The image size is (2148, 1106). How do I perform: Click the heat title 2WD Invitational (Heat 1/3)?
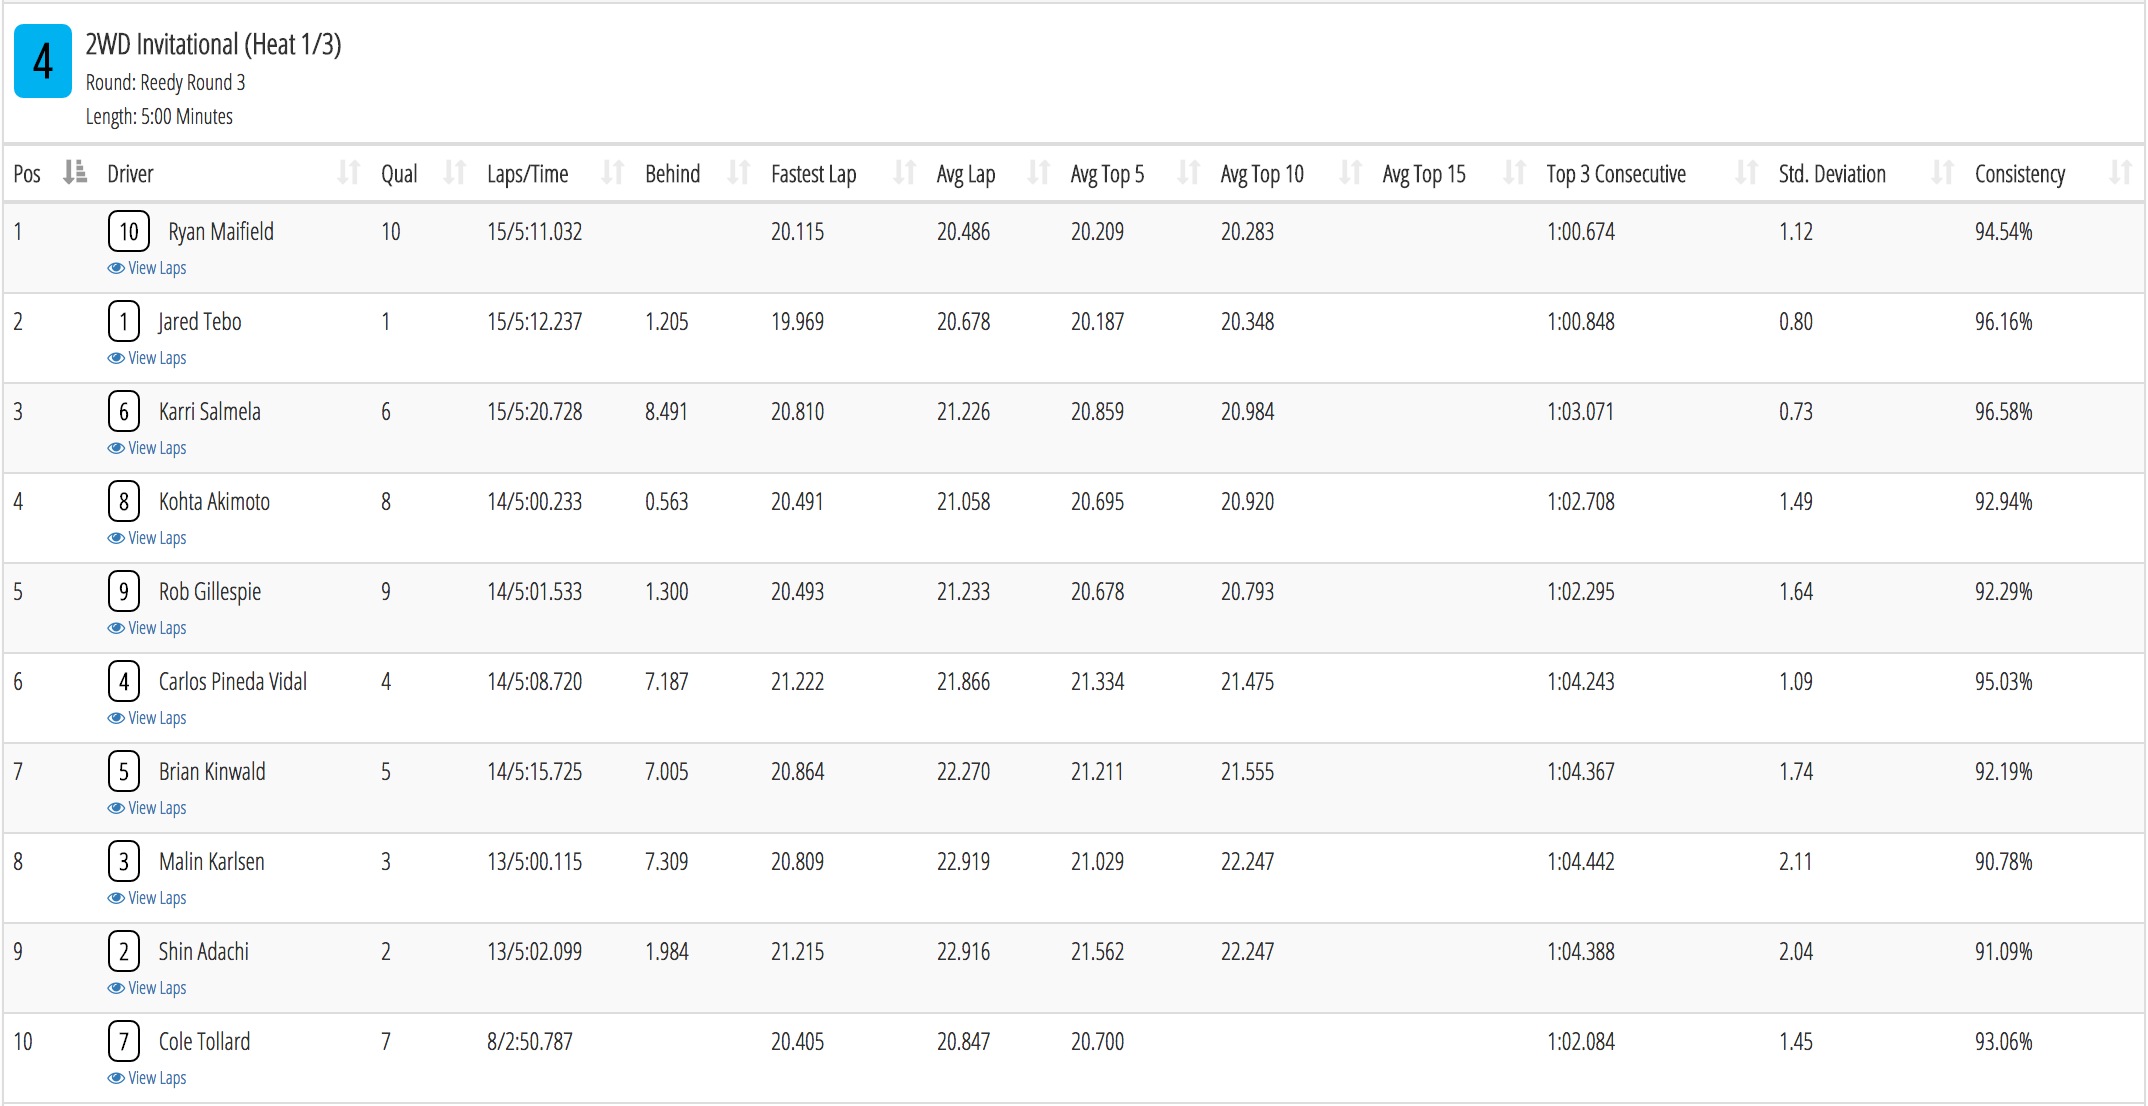214,45
